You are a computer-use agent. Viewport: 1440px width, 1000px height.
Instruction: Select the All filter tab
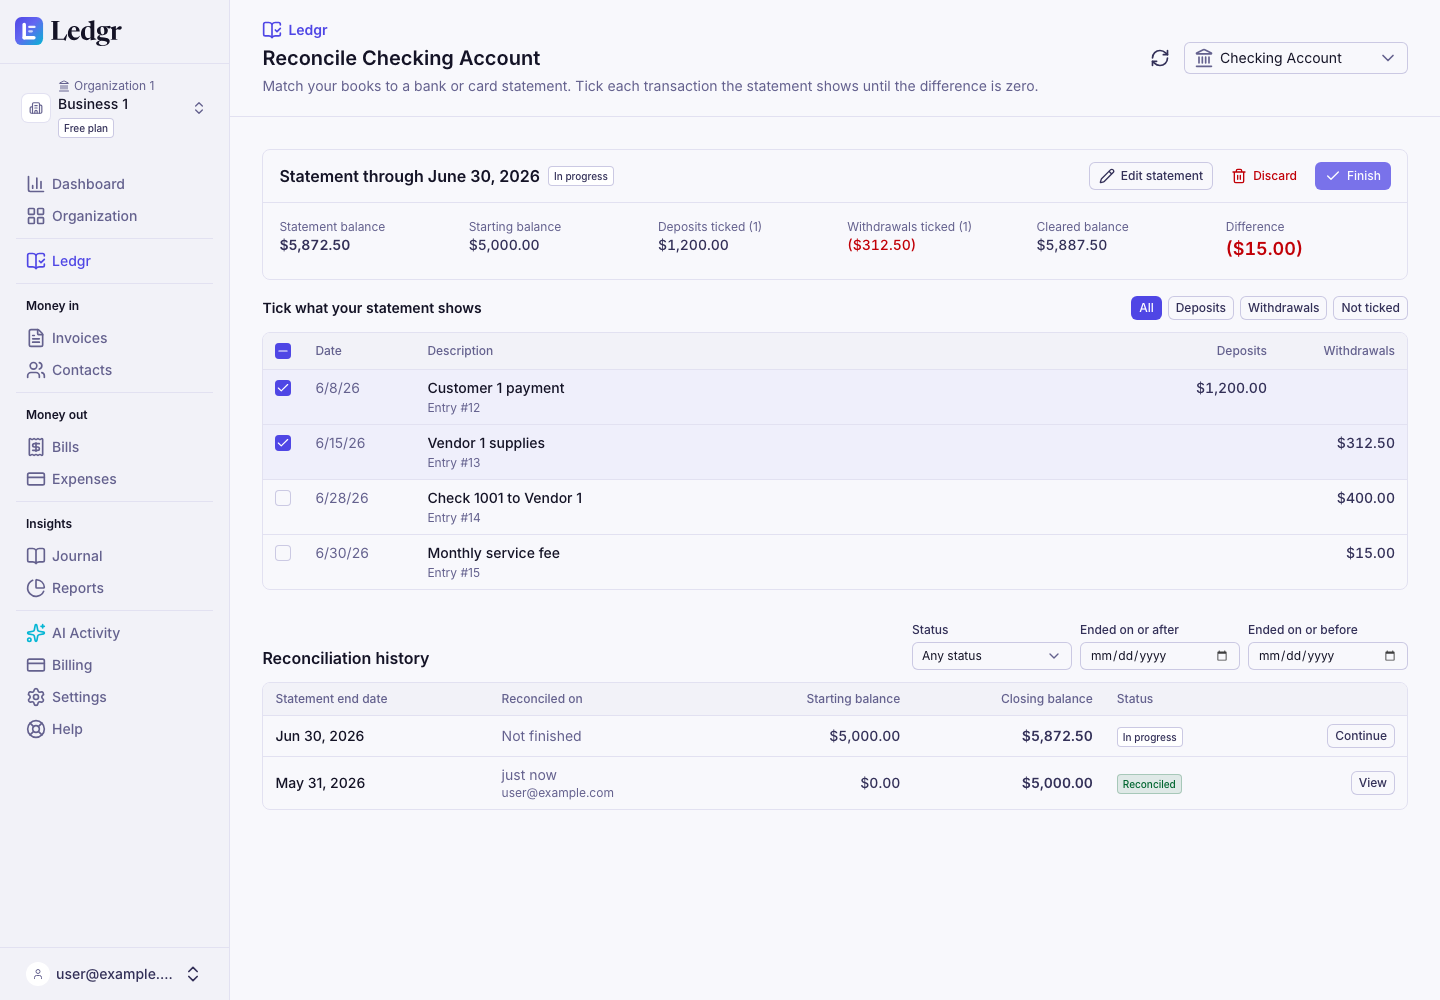pos(1146,308)
